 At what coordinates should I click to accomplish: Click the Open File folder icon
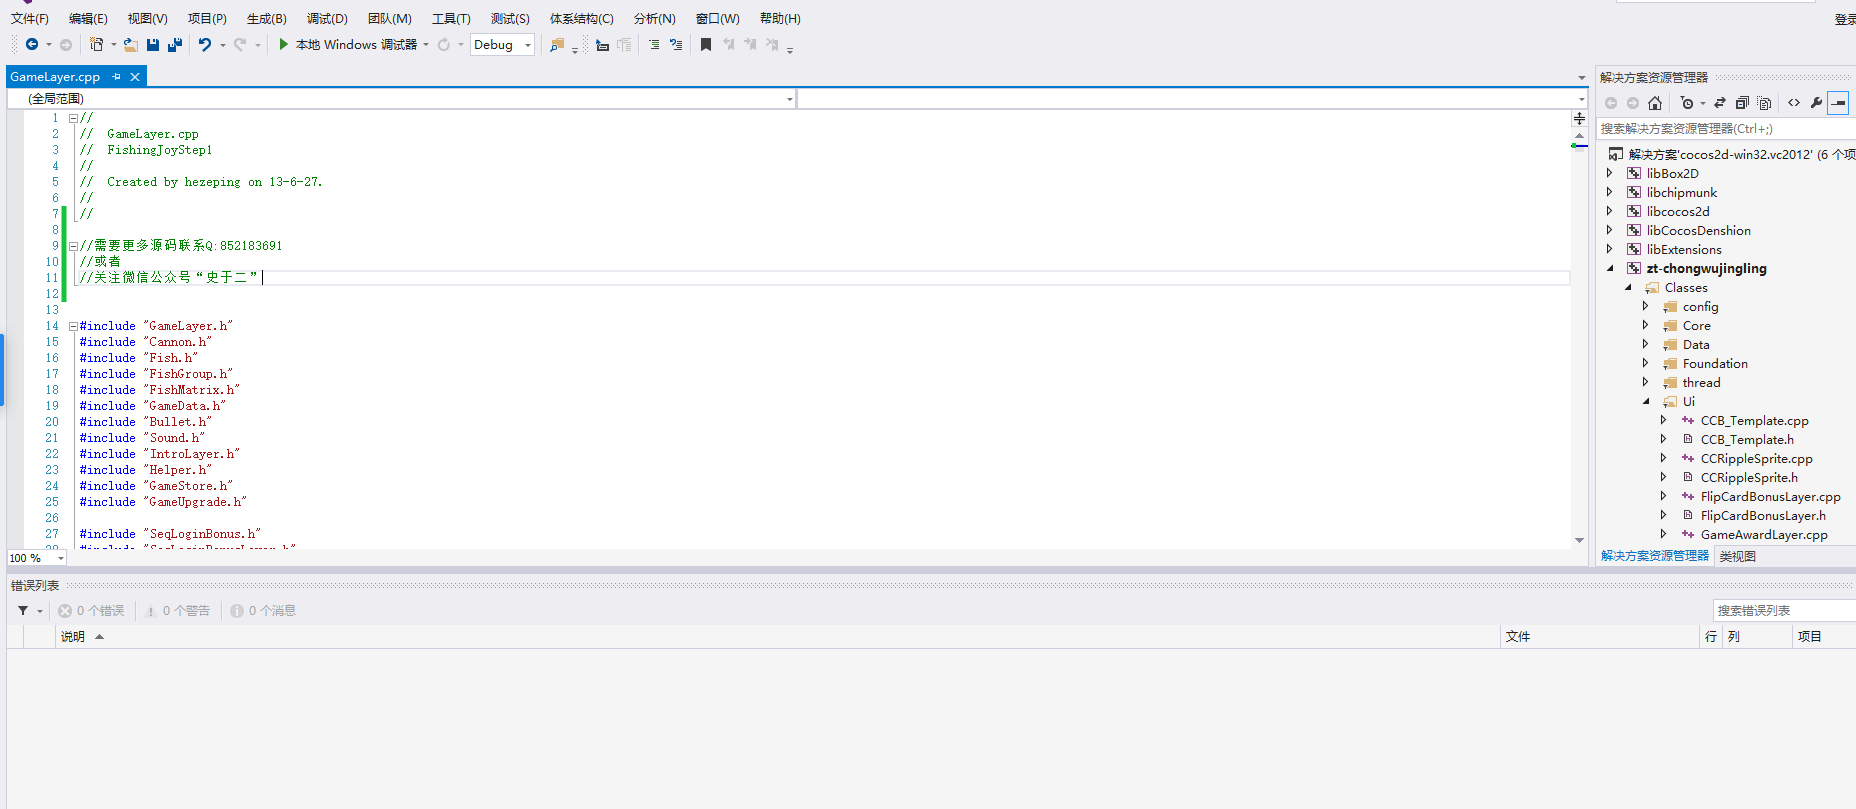(130, 44)
